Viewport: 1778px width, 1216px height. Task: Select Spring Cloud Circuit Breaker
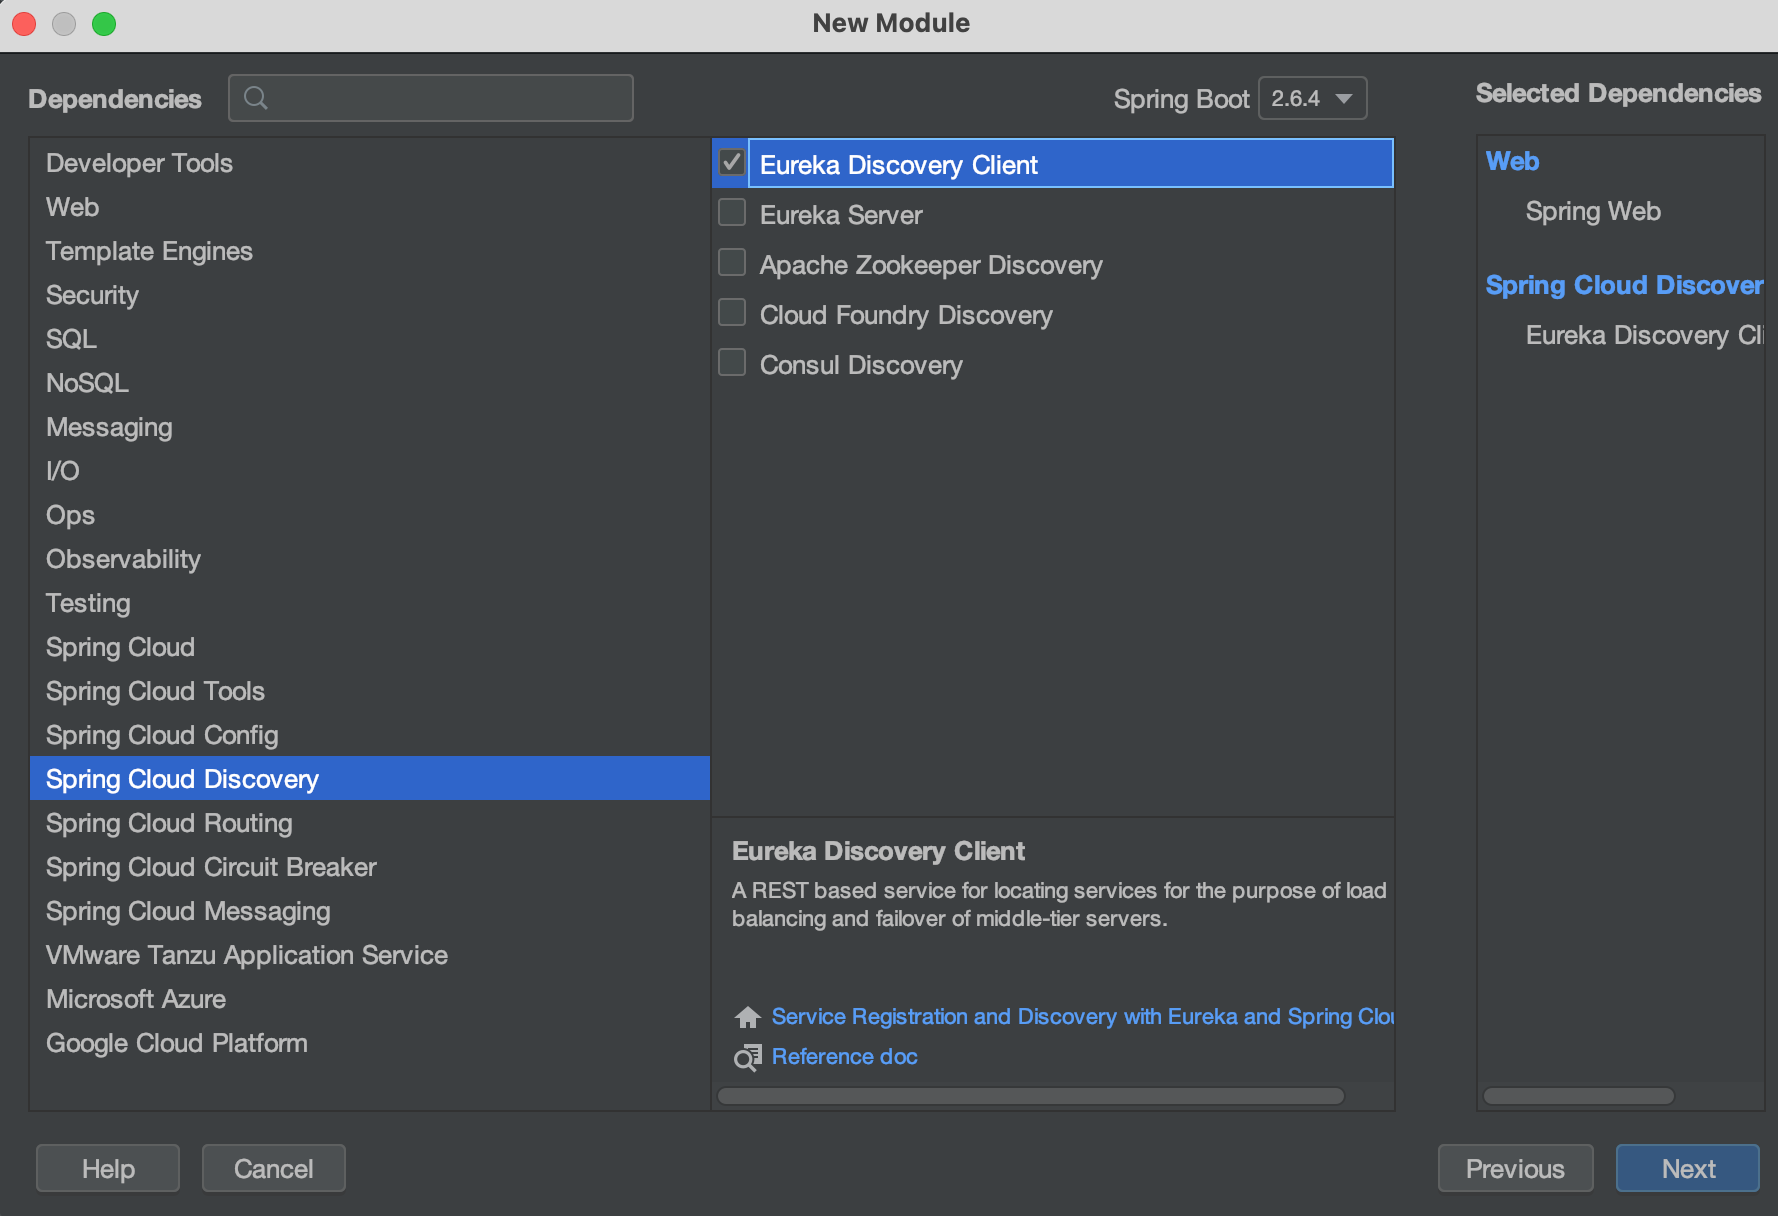click(370, 867)
